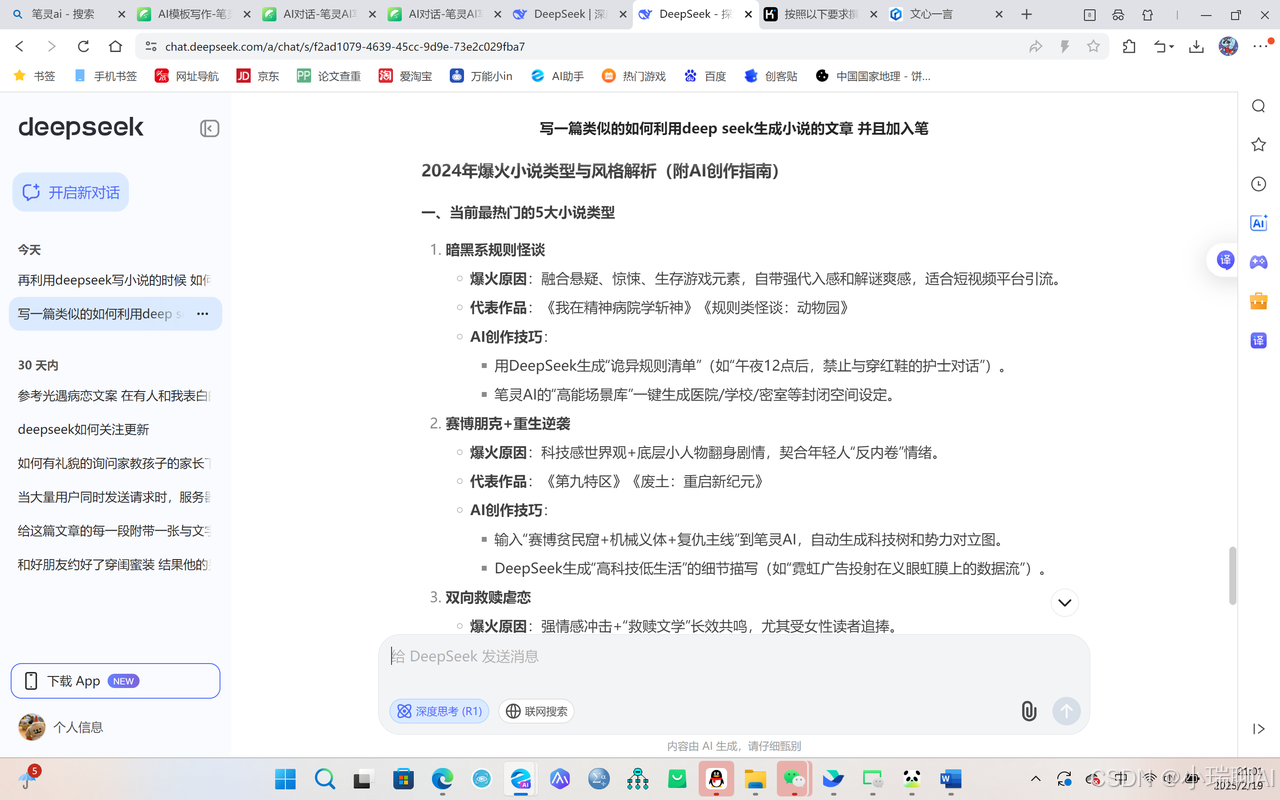
Task: Open 热门游戏 bookmark
Action: 633,76
